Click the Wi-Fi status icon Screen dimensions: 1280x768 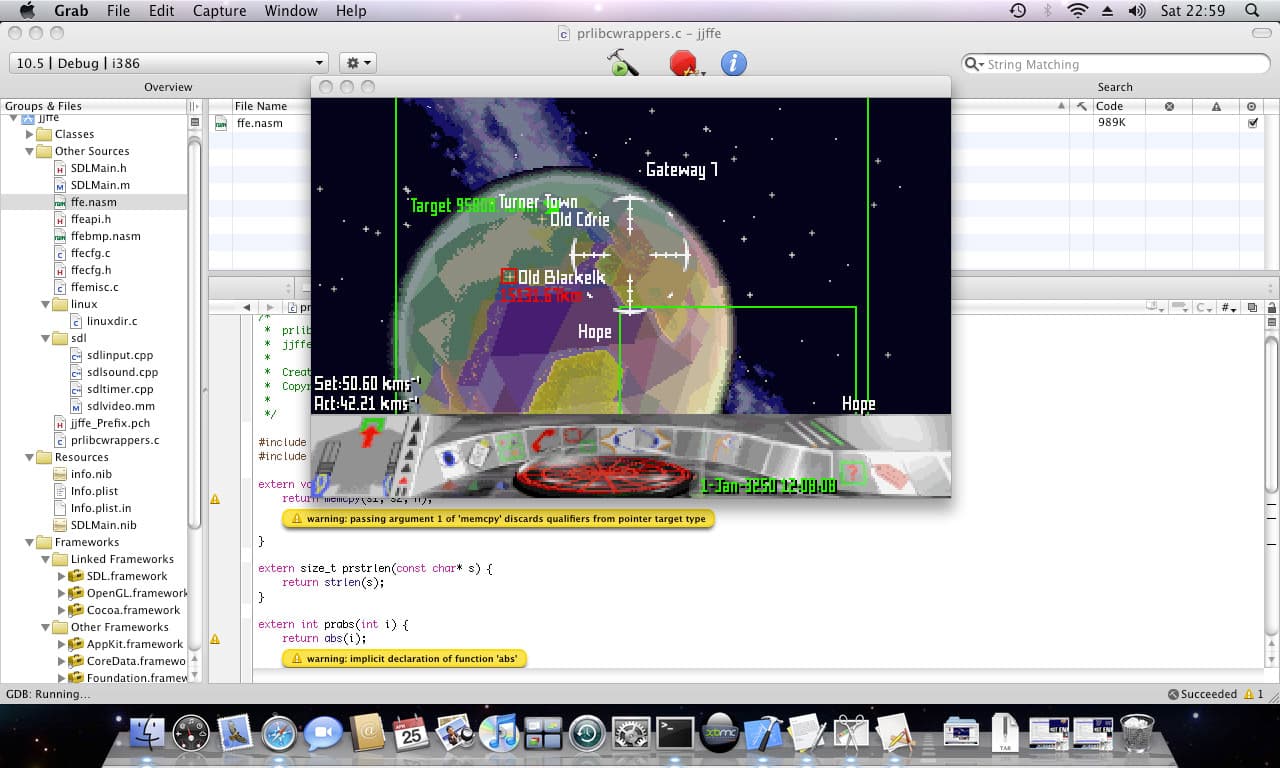[1077, 11]
